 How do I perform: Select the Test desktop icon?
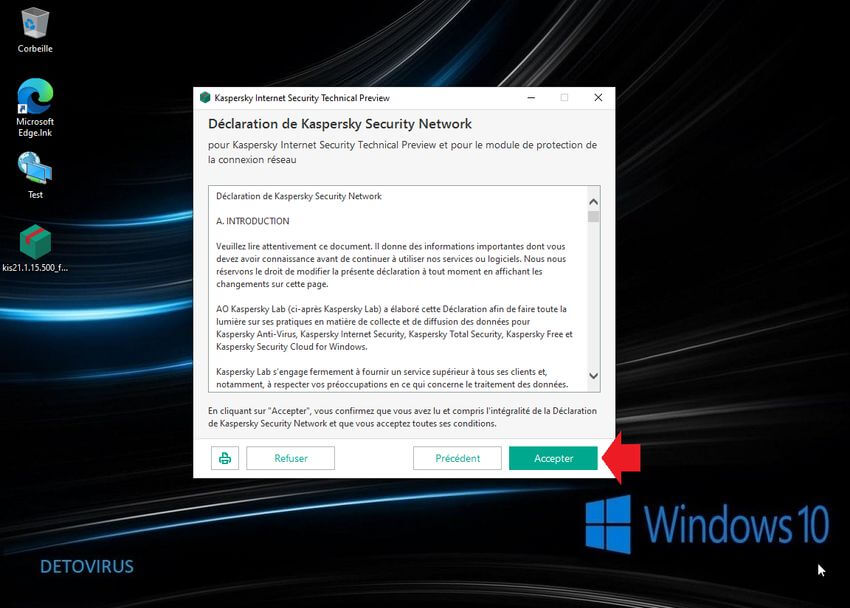coord(35,174)
